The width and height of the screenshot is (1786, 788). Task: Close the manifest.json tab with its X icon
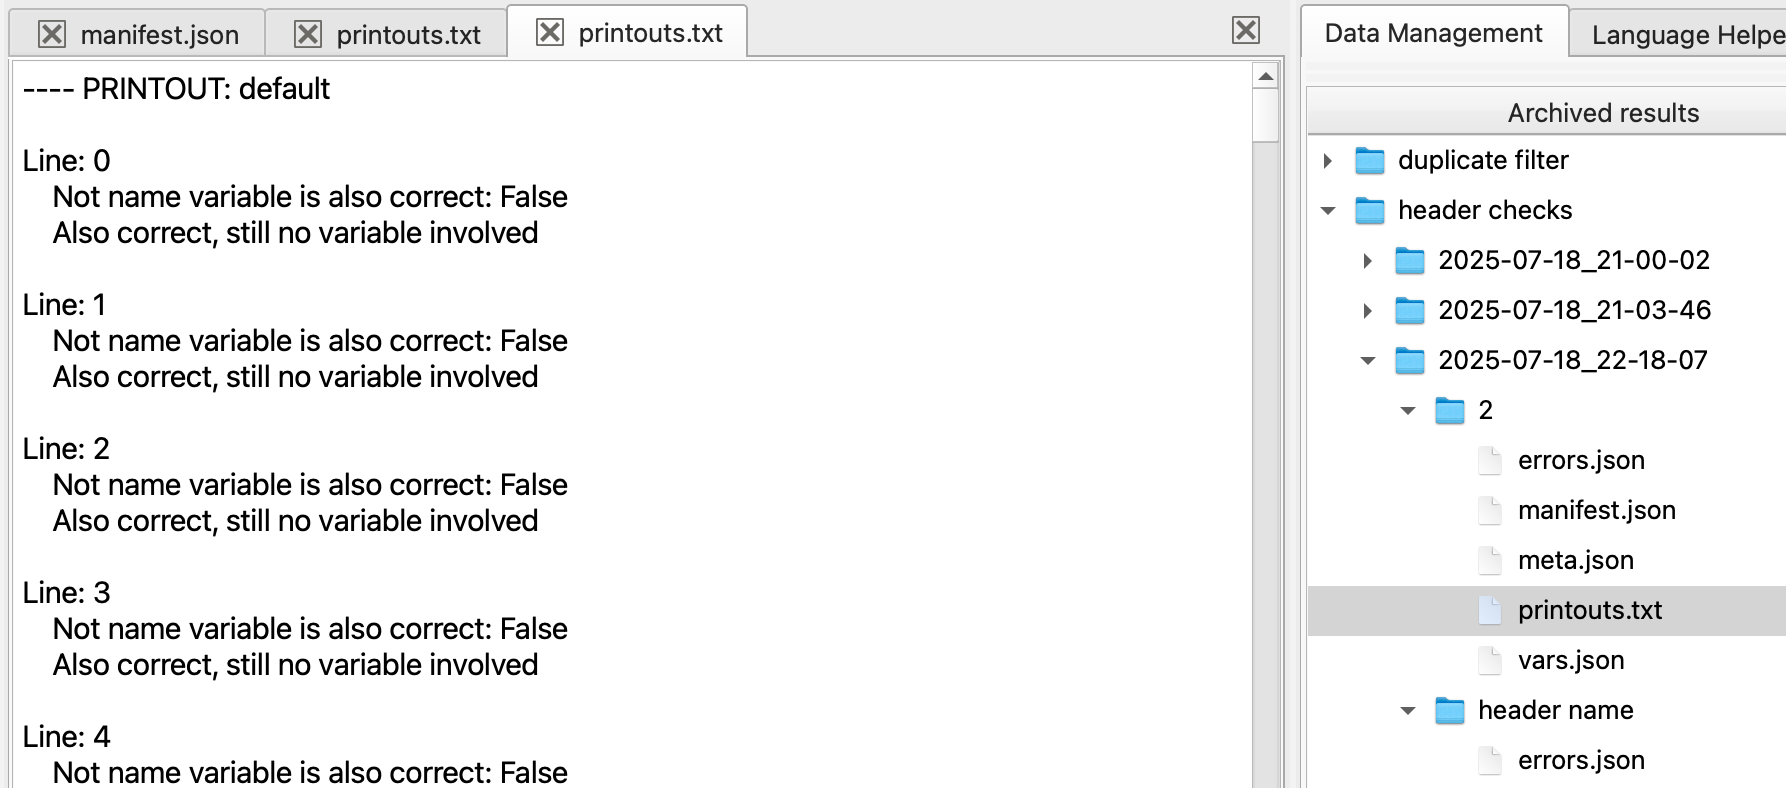tap(52, 34)
